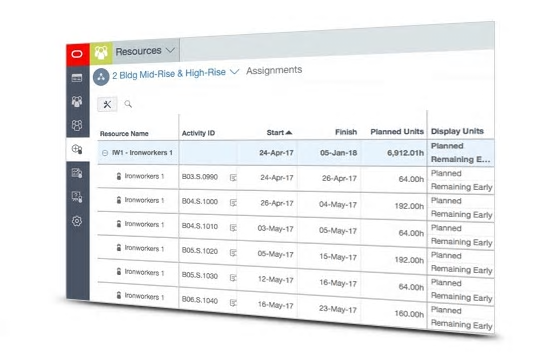This screenshot has width=560, height=360.
Task: Expand the project selector chevron
Action: coord(234,72)
